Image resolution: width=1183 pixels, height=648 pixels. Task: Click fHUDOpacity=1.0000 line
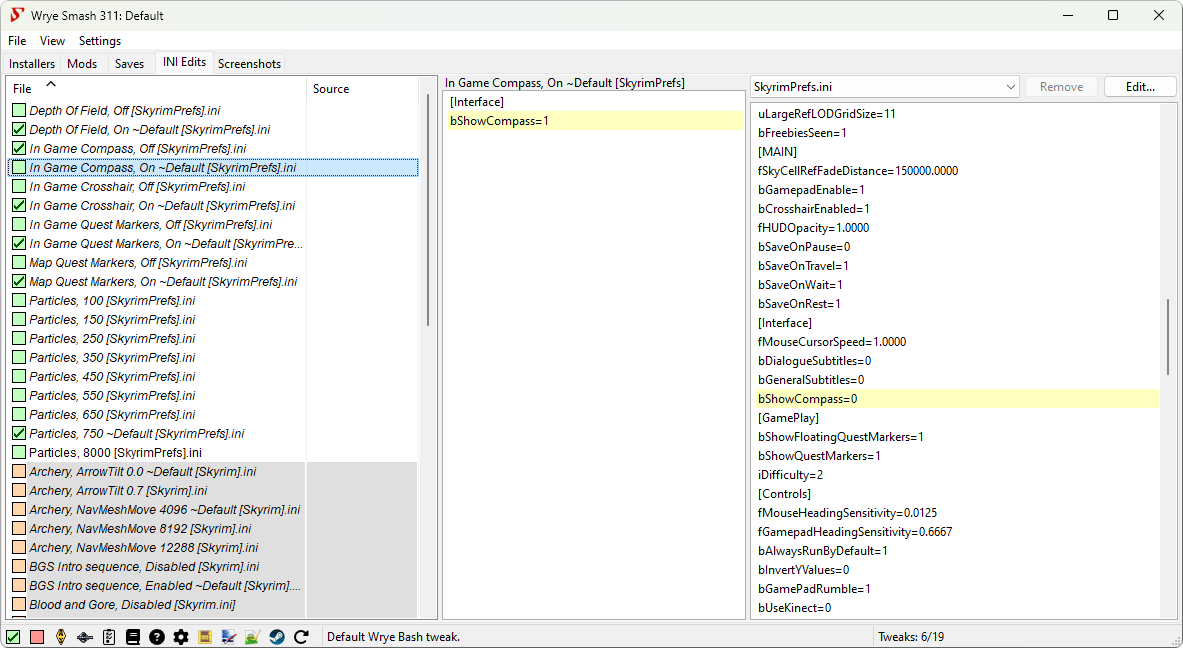click(813, 228)
